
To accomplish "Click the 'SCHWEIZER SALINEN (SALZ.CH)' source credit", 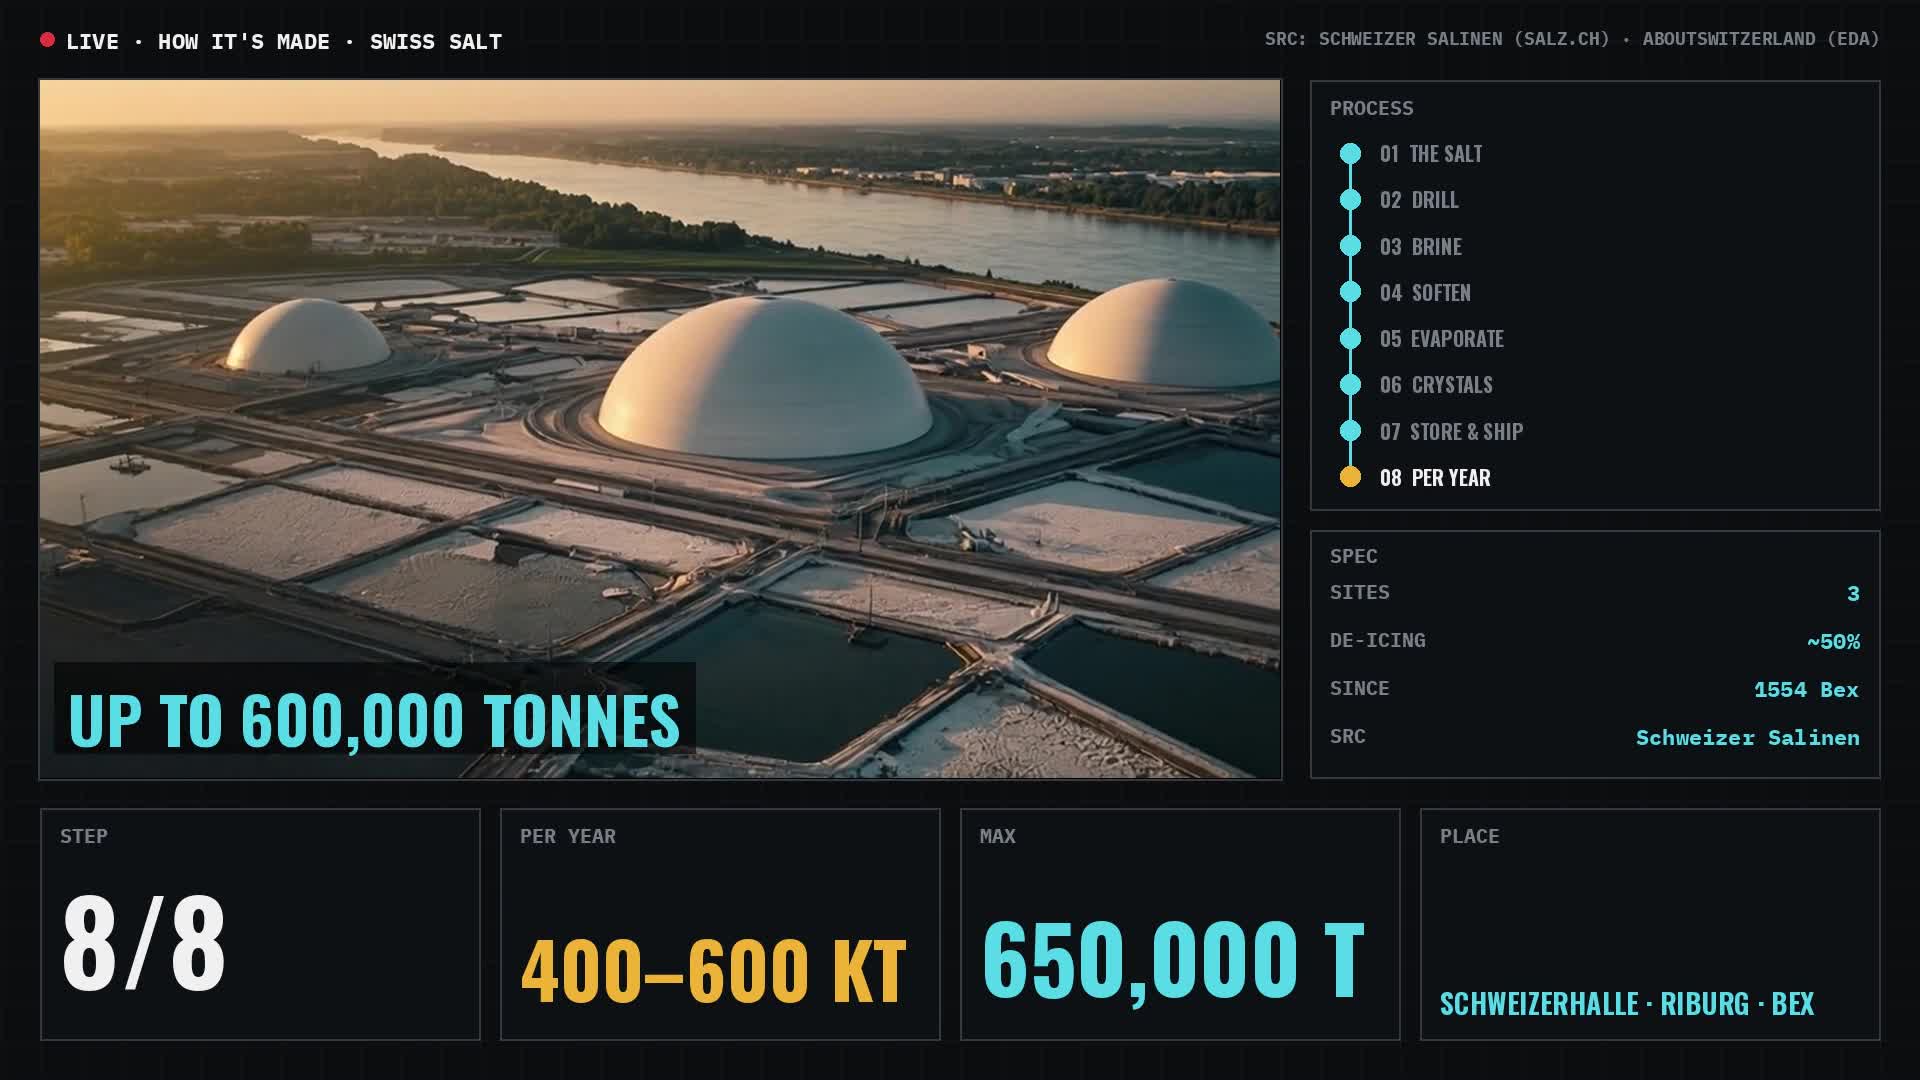I will [1464, 39].
